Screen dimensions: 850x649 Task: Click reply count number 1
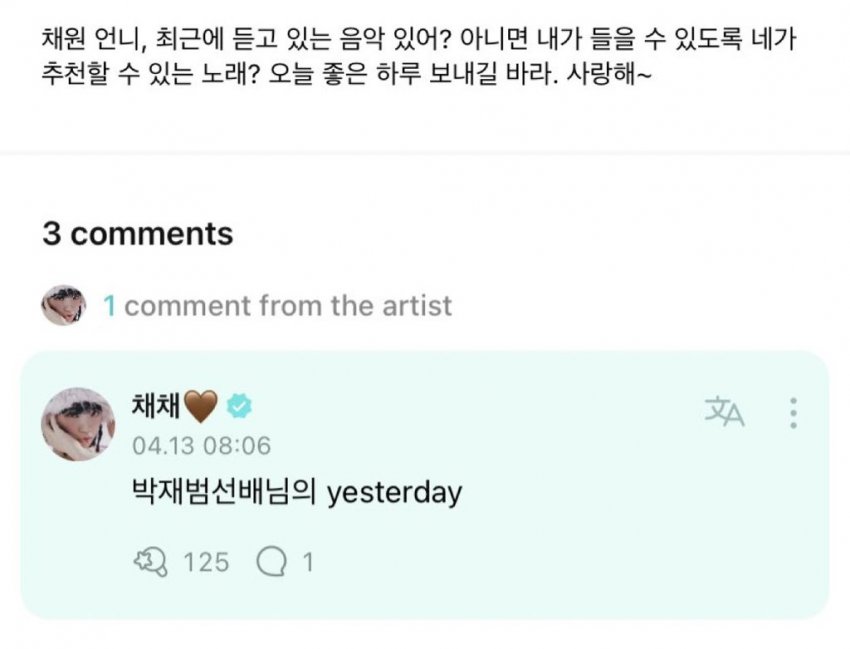(308, 562)
